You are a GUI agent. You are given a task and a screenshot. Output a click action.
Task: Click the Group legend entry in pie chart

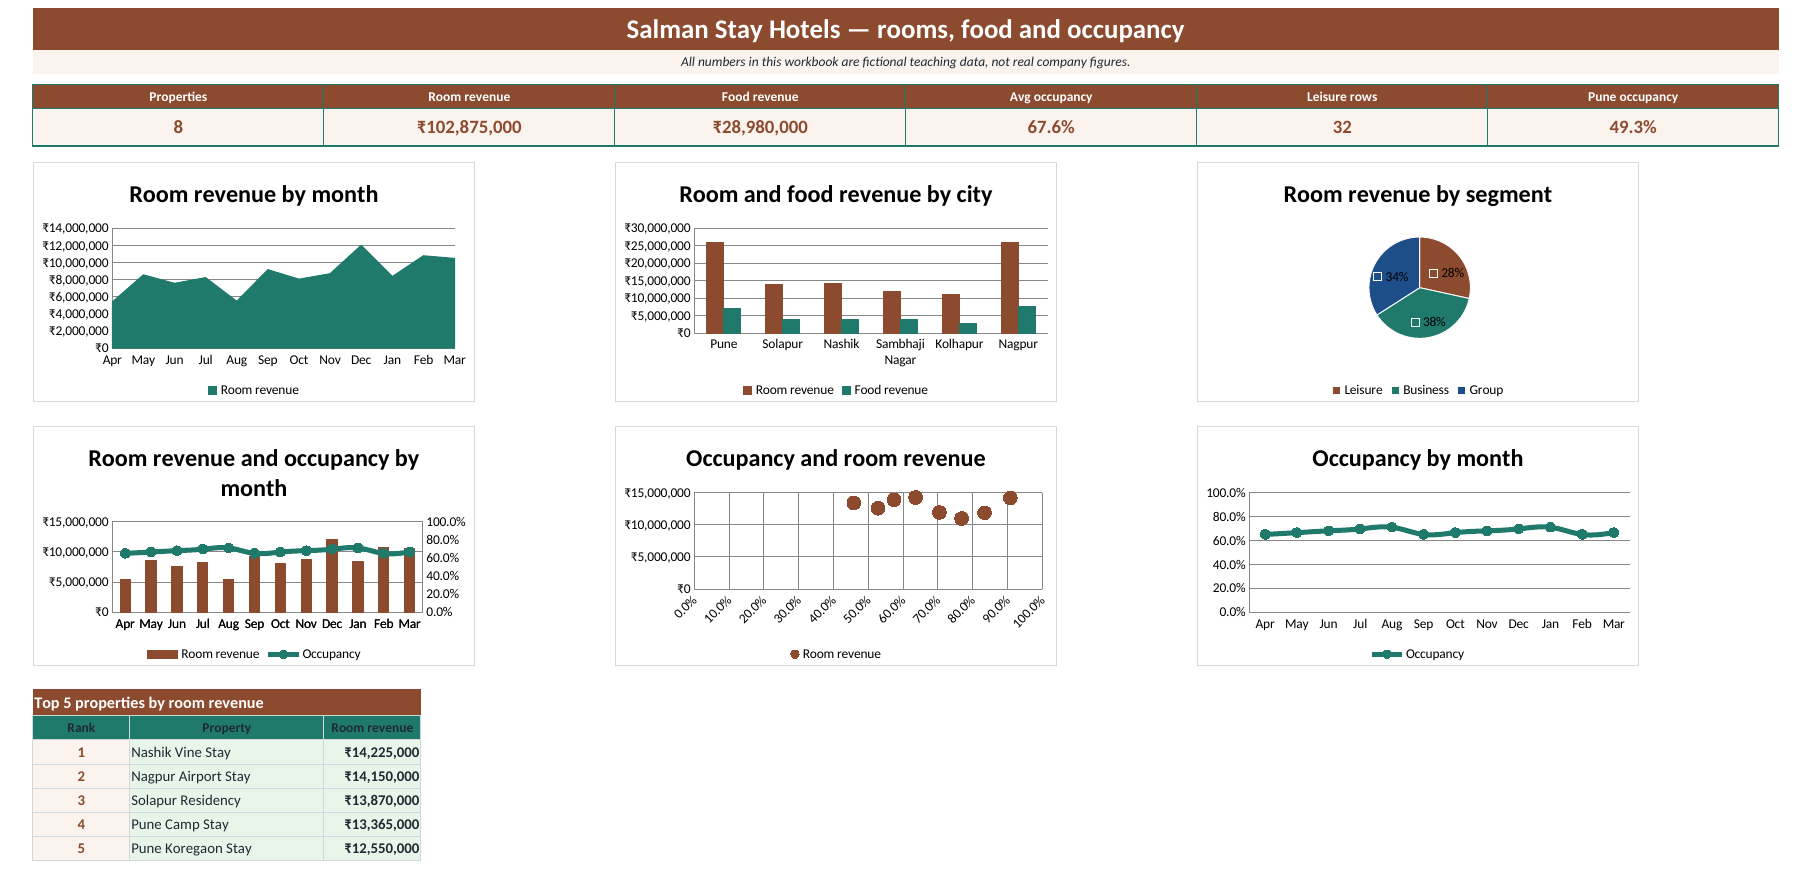point(1480,390)
